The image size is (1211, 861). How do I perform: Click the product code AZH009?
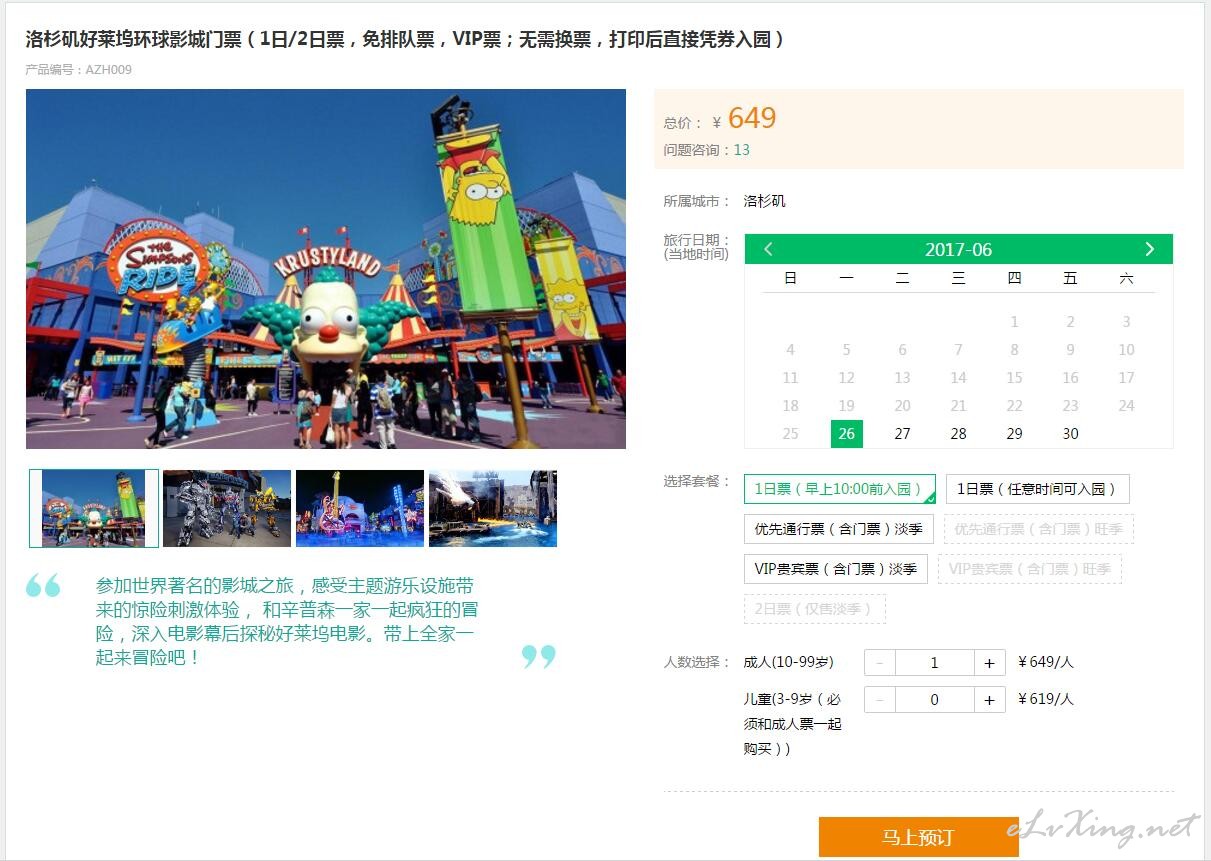[x=108, y=70]
